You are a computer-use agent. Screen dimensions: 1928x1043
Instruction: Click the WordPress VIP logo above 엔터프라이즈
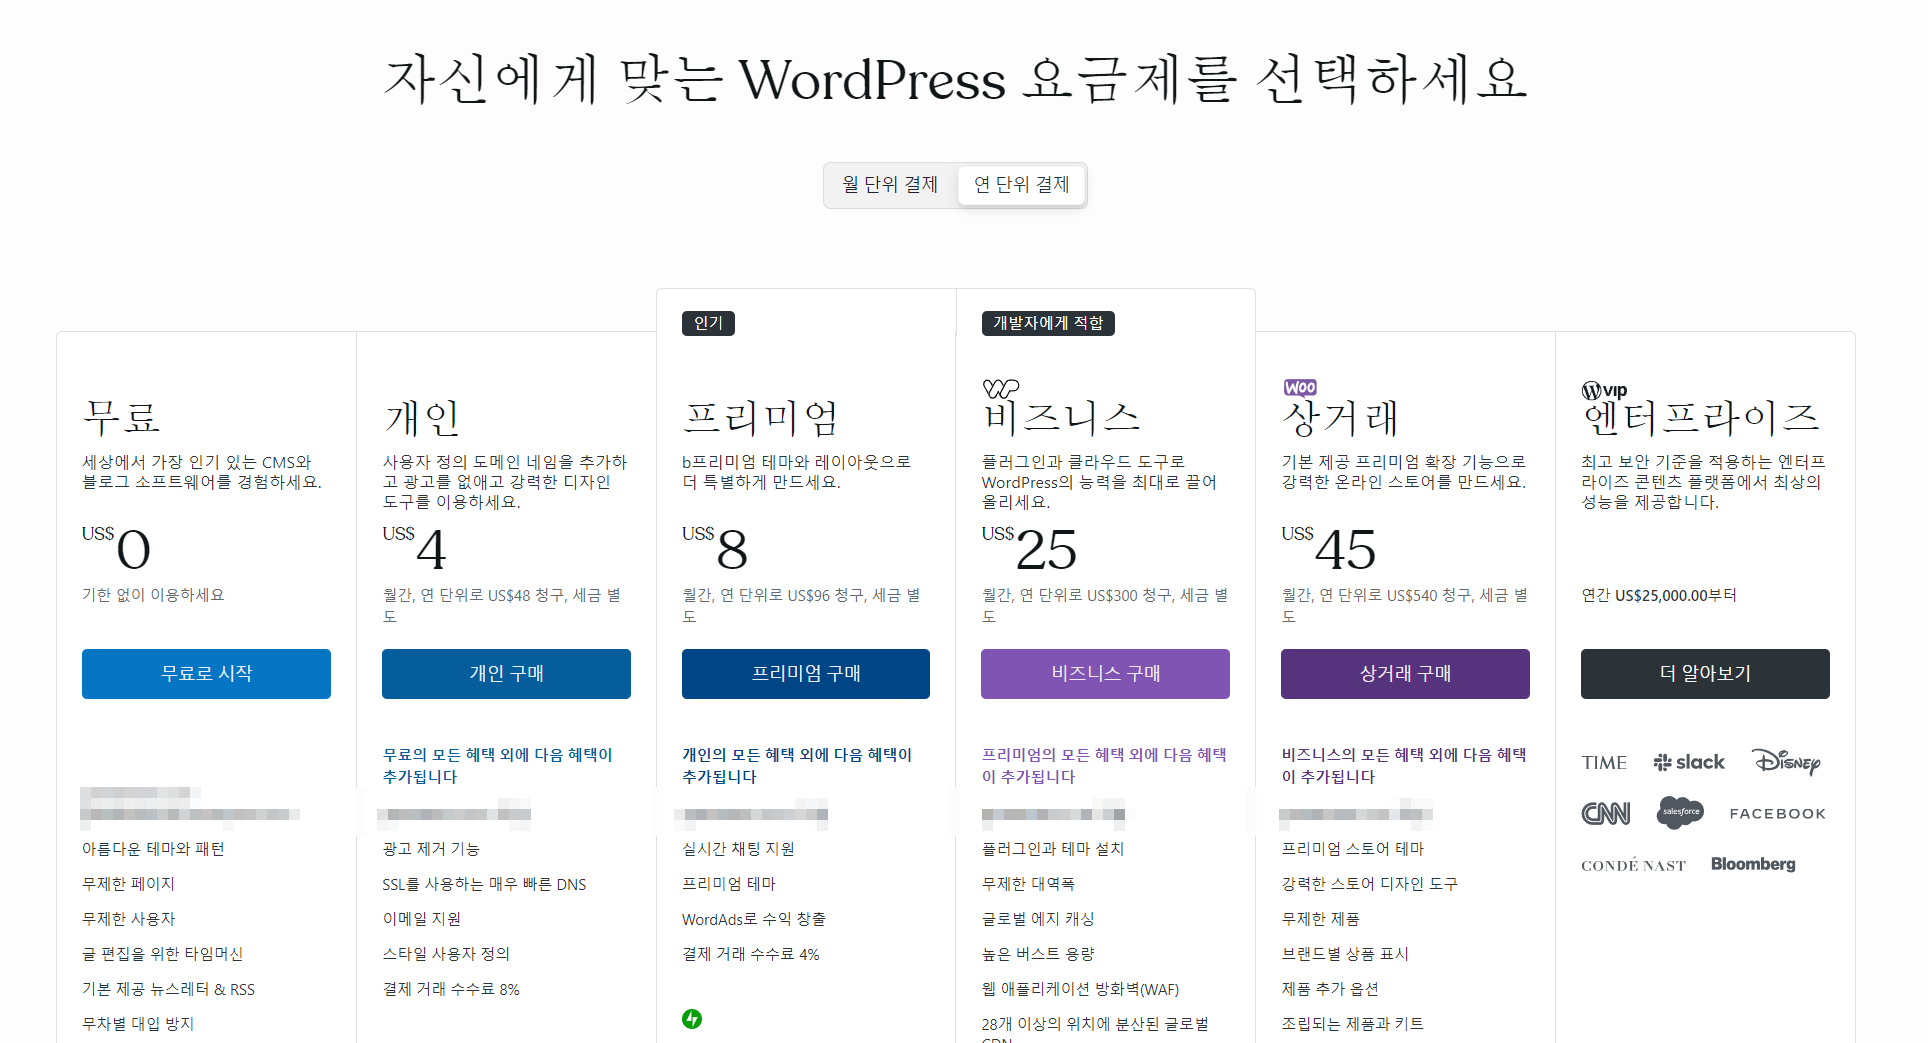pyautogui.click(x=1605, y=391)
